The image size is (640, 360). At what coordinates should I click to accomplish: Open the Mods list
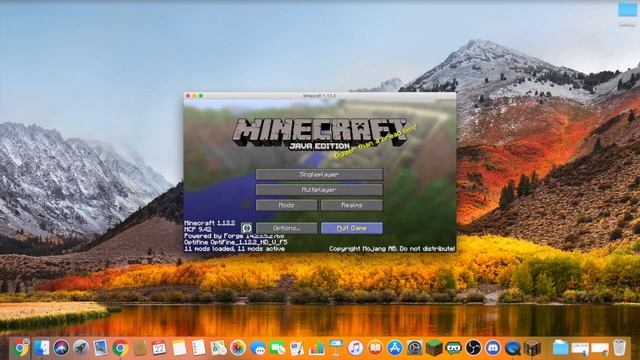click(287, 205)
